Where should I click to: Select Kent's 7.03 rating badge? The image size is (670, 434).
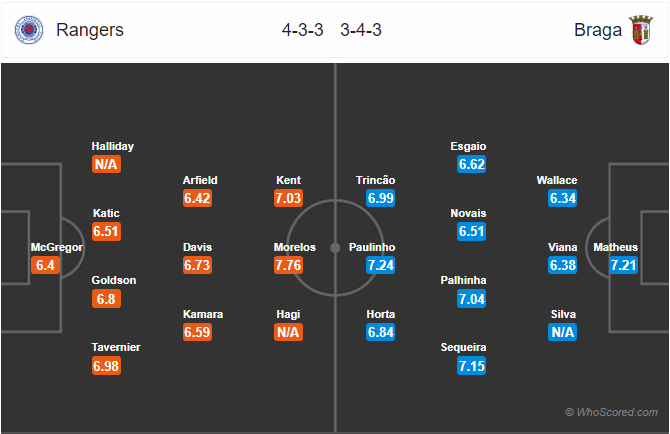pyautogui.click(x=288, y=198)
